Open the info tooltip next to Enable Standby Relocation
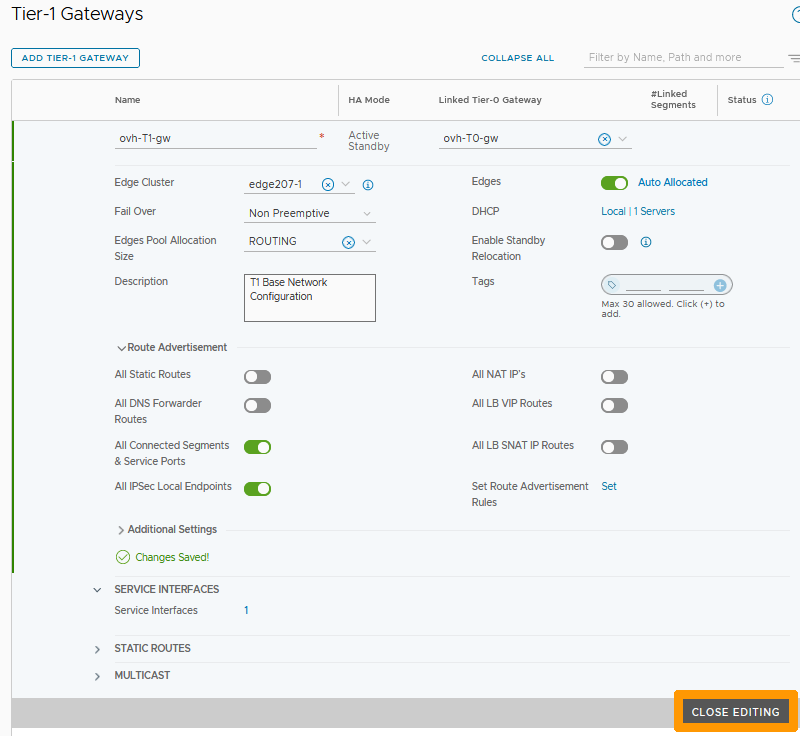Viewport: 800px width, 736px height. [647, 242]
